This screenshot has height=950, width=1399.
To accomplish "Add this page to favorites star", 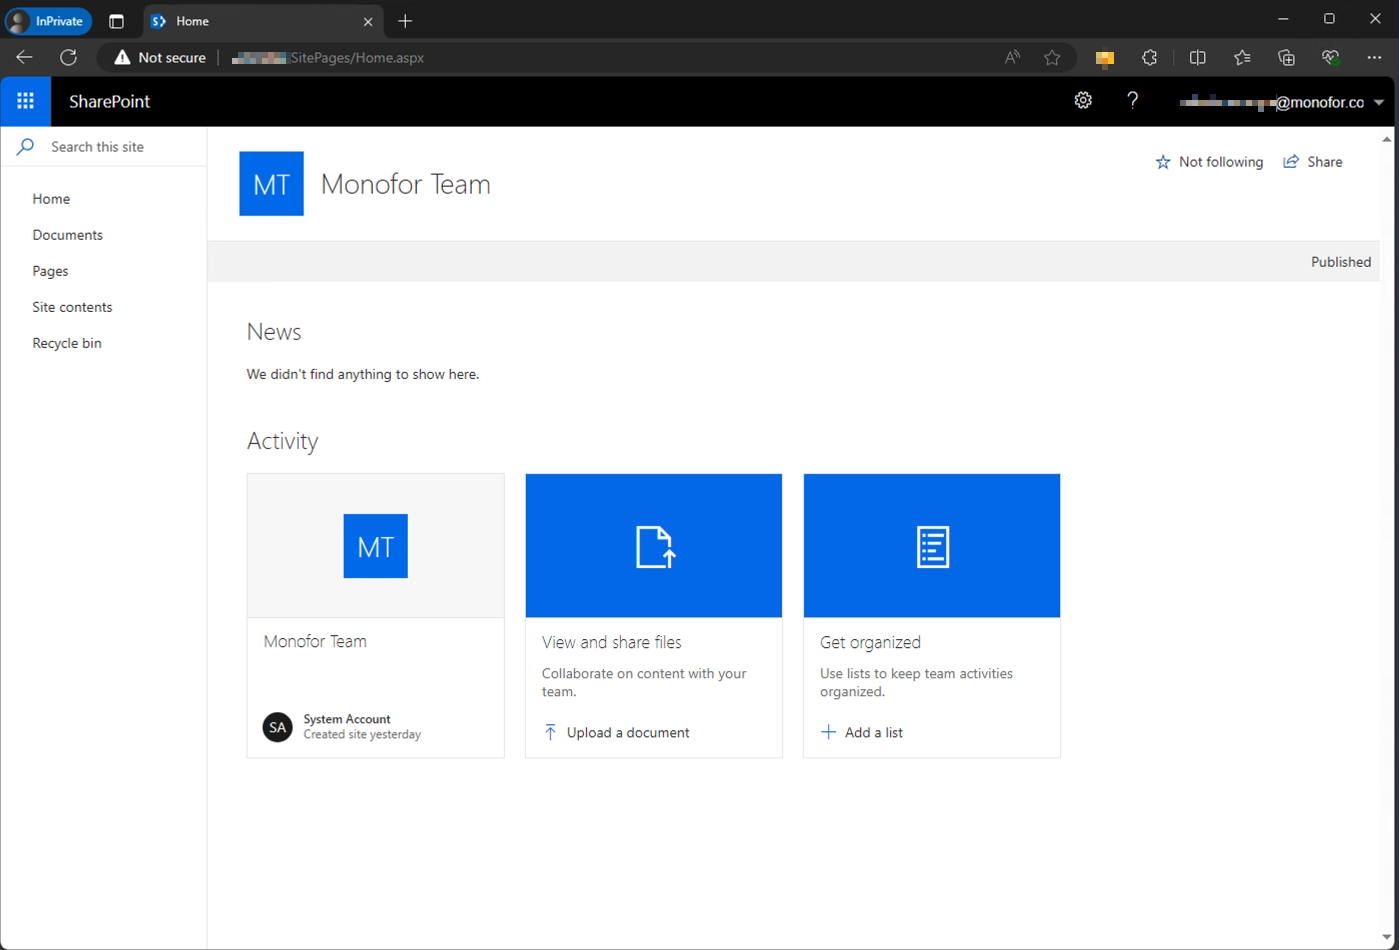I will [x=1052, y=58].
